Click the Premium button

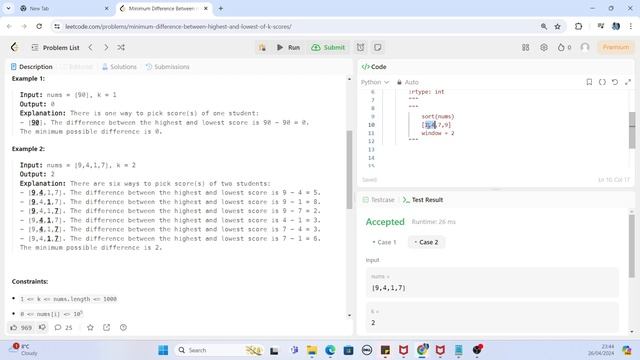coord(616,47)
